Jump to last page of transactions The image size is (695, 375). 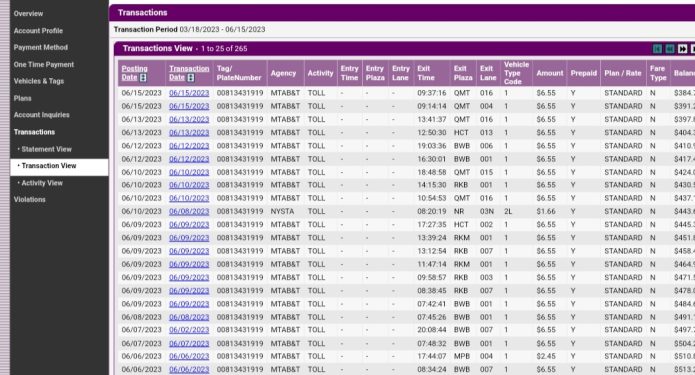coord(693,49)
